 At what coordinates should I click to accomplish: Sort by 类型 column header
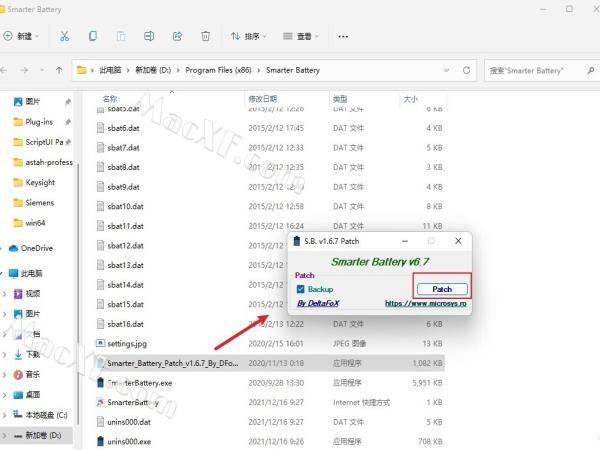pyautogui.click(x=340, y=99)
